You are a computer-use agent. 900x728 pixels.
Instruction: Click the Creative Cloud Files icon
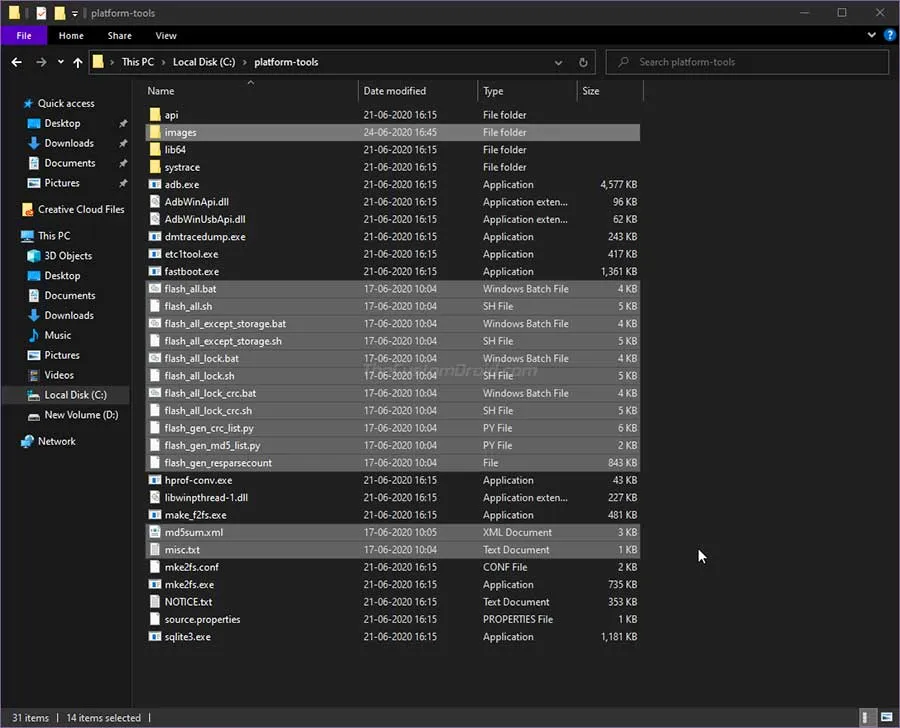point(27,210)
